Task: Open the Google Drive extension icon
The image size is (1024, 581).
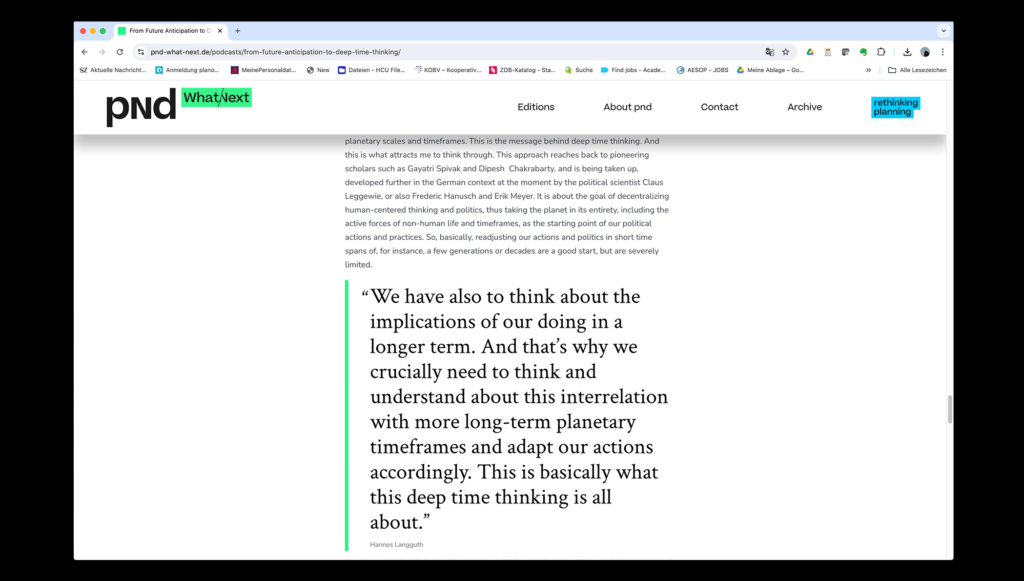Action: click(811, 51)
